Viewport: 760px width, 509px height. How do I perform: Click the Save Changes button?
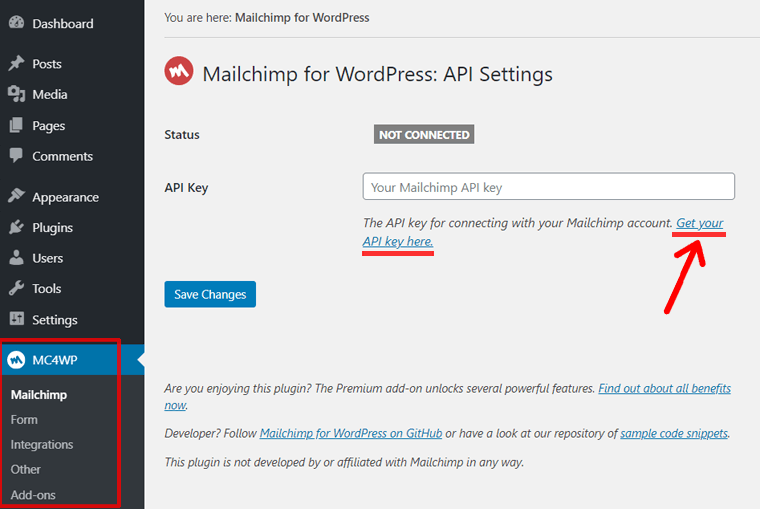pos(210,294)
